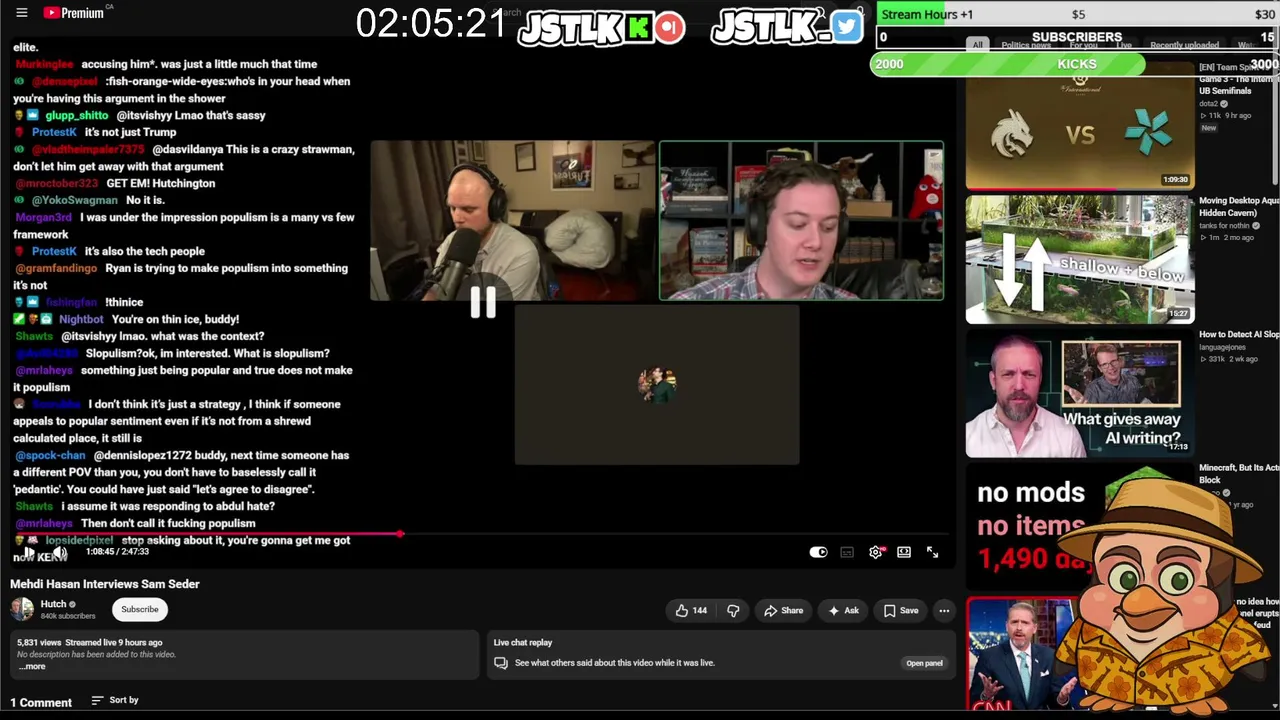The width and height of the screenshot is (1280, 720).
Task: Visit the languagejones channel link
Action: [x=1221, y=348]
